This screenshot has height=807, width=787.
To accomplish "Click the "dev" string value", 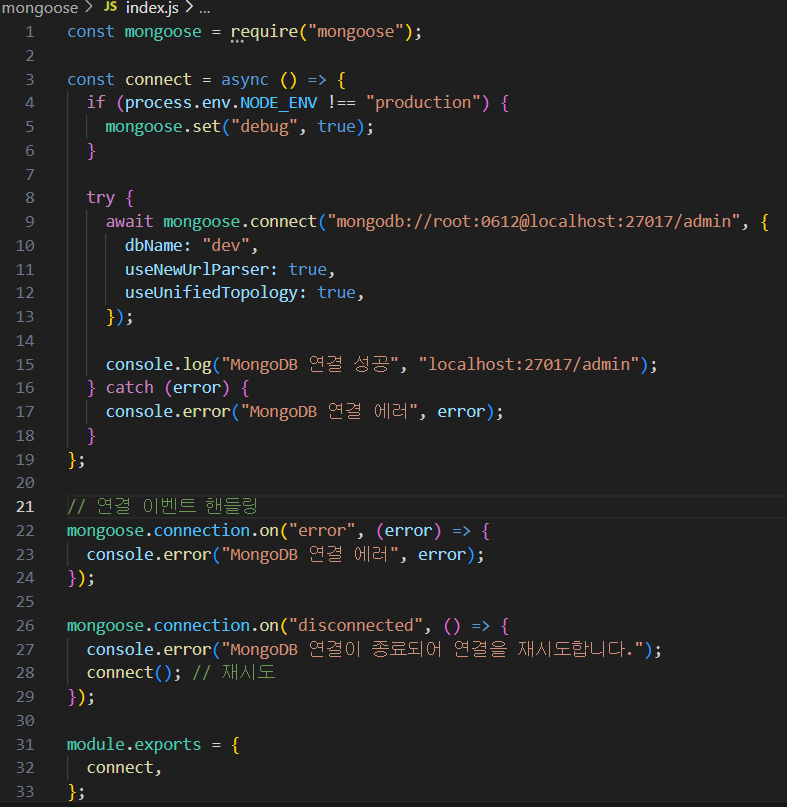I will (x=225, y=245).
